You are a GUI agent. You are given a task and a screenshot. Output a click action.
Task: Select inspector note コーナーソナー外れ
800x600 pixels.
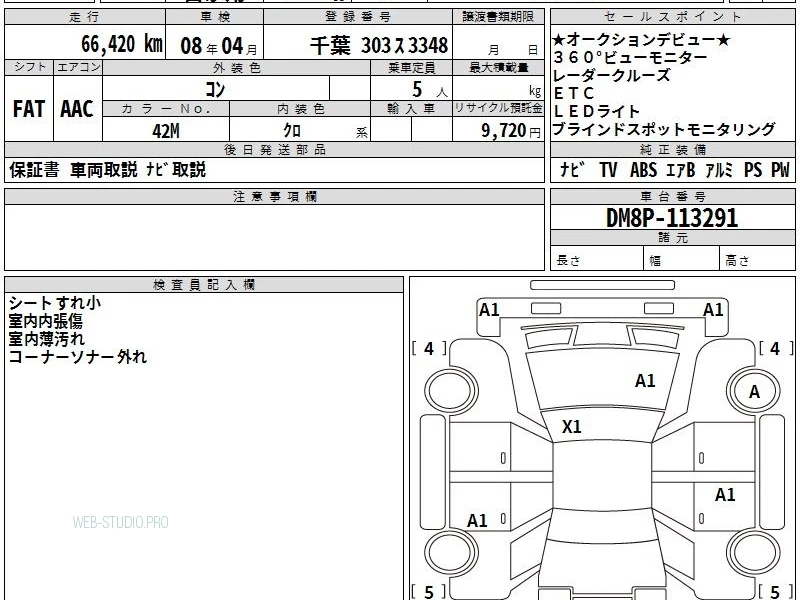click(78, 357)
